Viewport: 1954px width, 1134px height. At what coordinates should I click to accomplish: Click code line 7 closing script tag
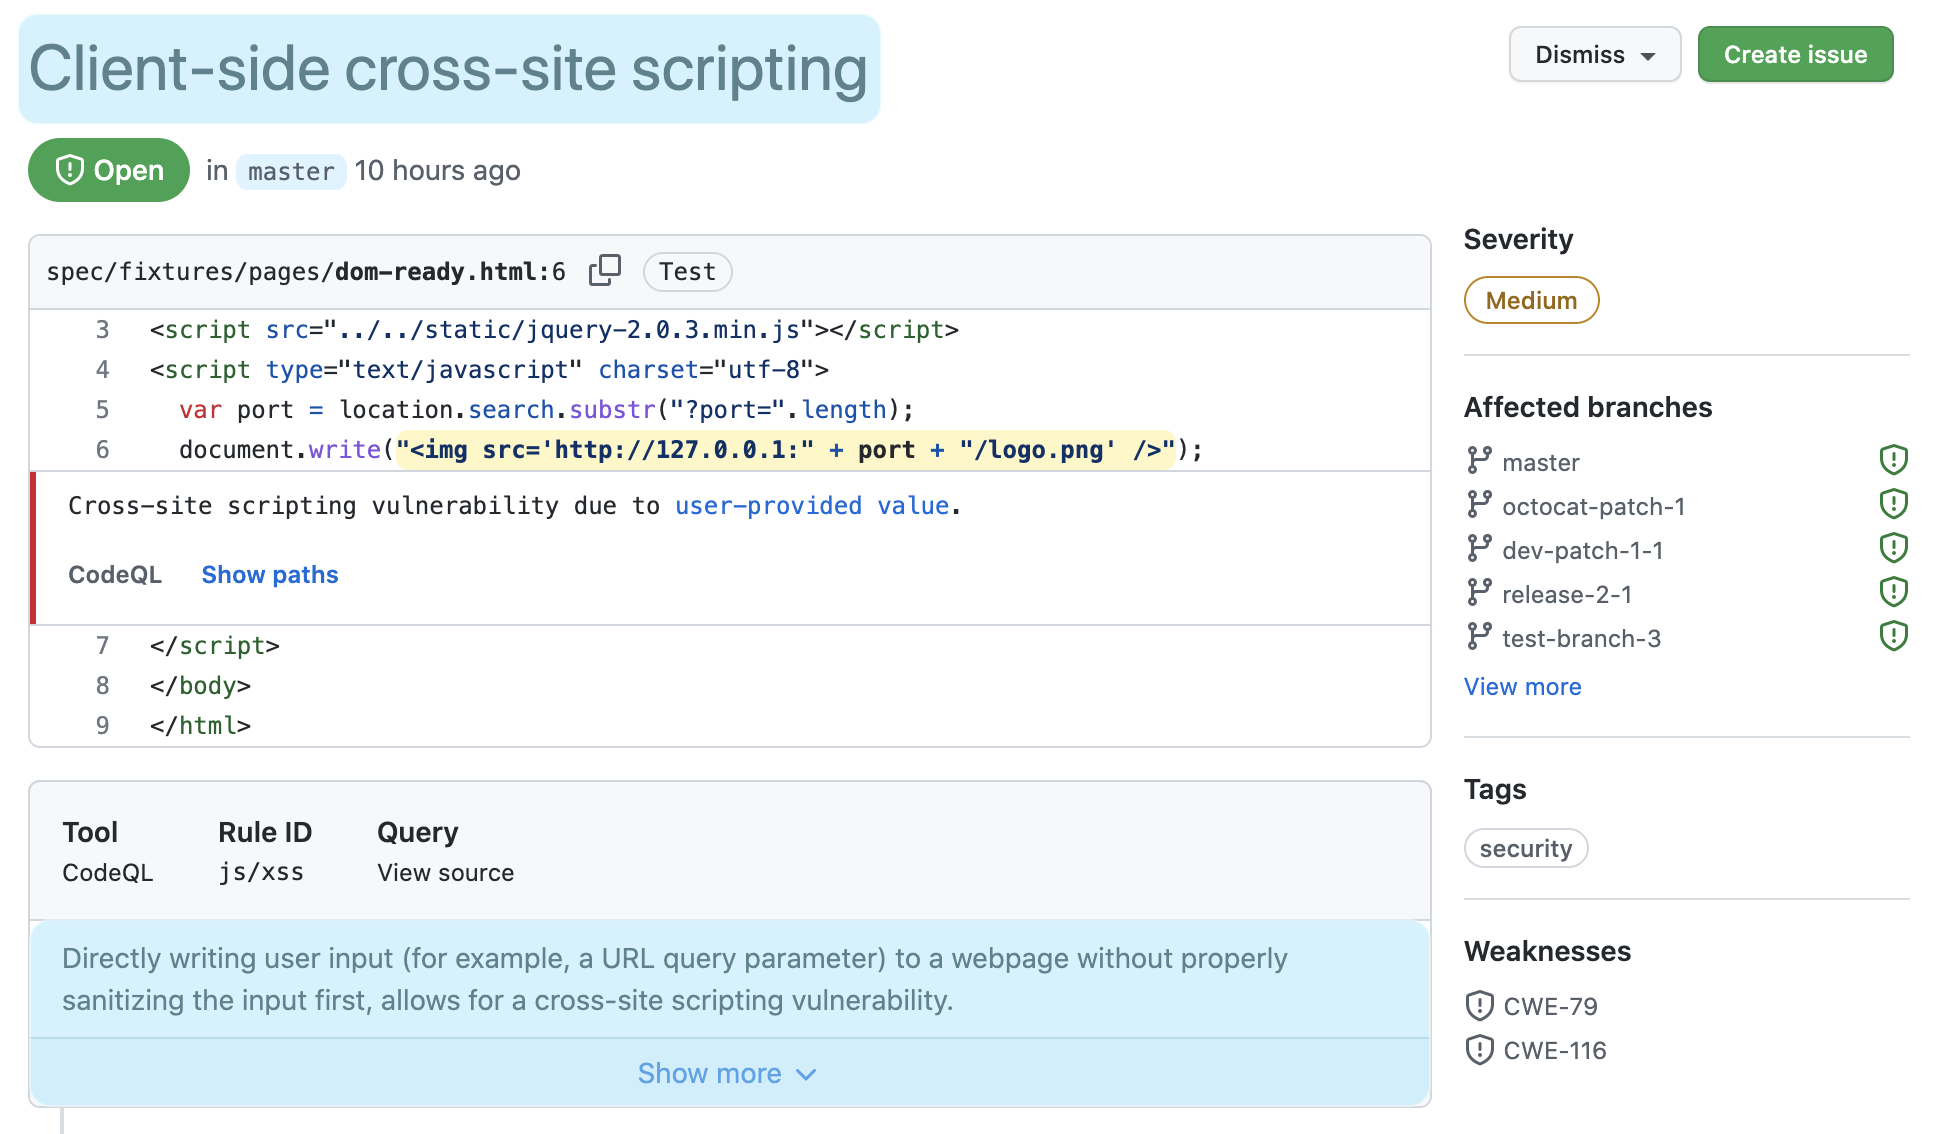pyautogui.click(x=215, y=646)
